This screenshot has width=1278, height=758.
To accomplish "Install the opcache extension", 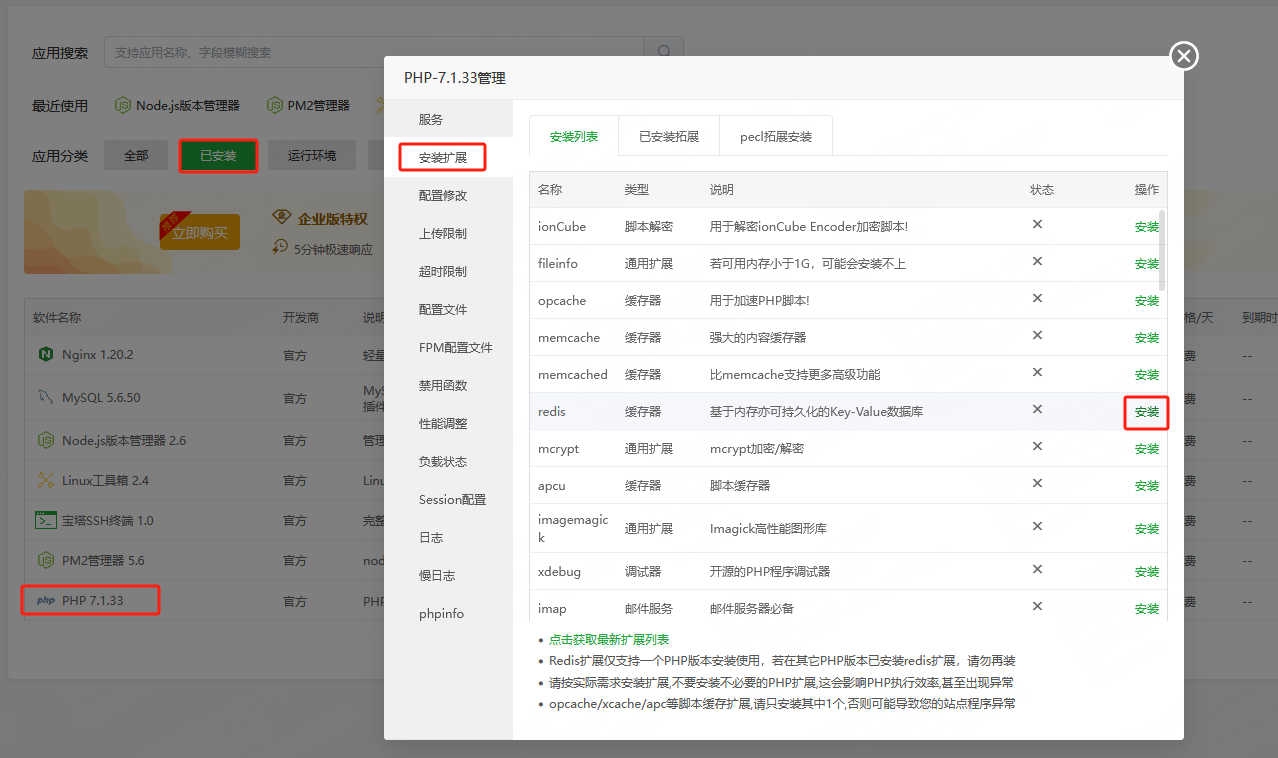I will tap(1146, 300).
